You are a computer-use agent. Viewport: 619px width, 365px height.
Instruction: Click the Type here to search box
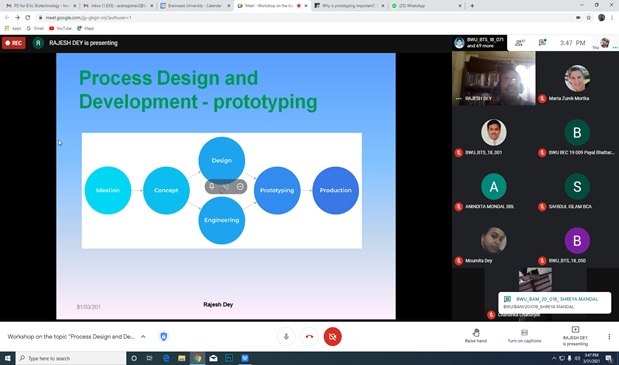(71, 358)
